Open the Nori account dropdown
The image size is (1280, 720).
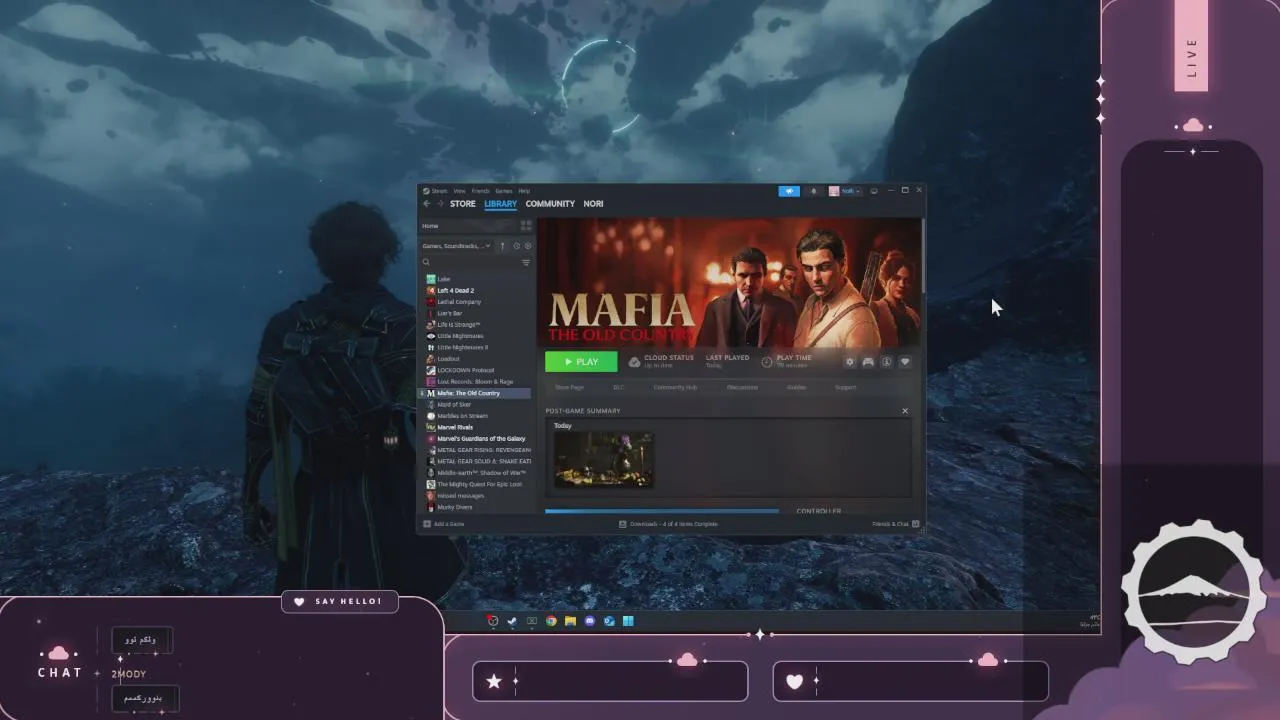click(x=844, y=191)
